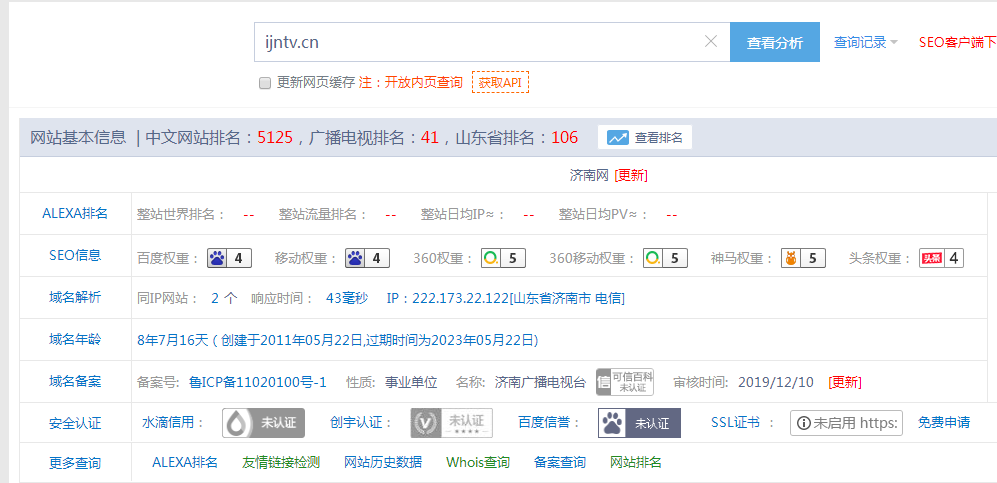
Task: Click the domain age 8年7月16天 link
Action: tap(172, 341)
